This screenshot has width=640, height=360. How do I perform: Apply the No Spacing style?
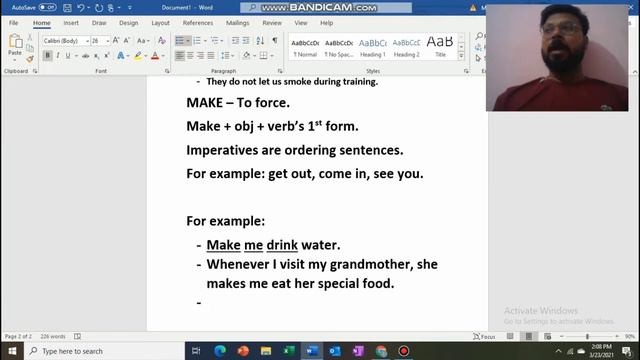click(x=339, y=47)
